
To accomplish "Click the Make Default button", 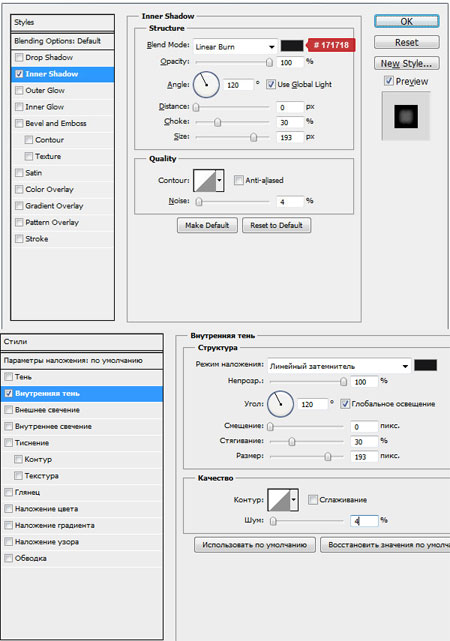I will click(207, 225).
